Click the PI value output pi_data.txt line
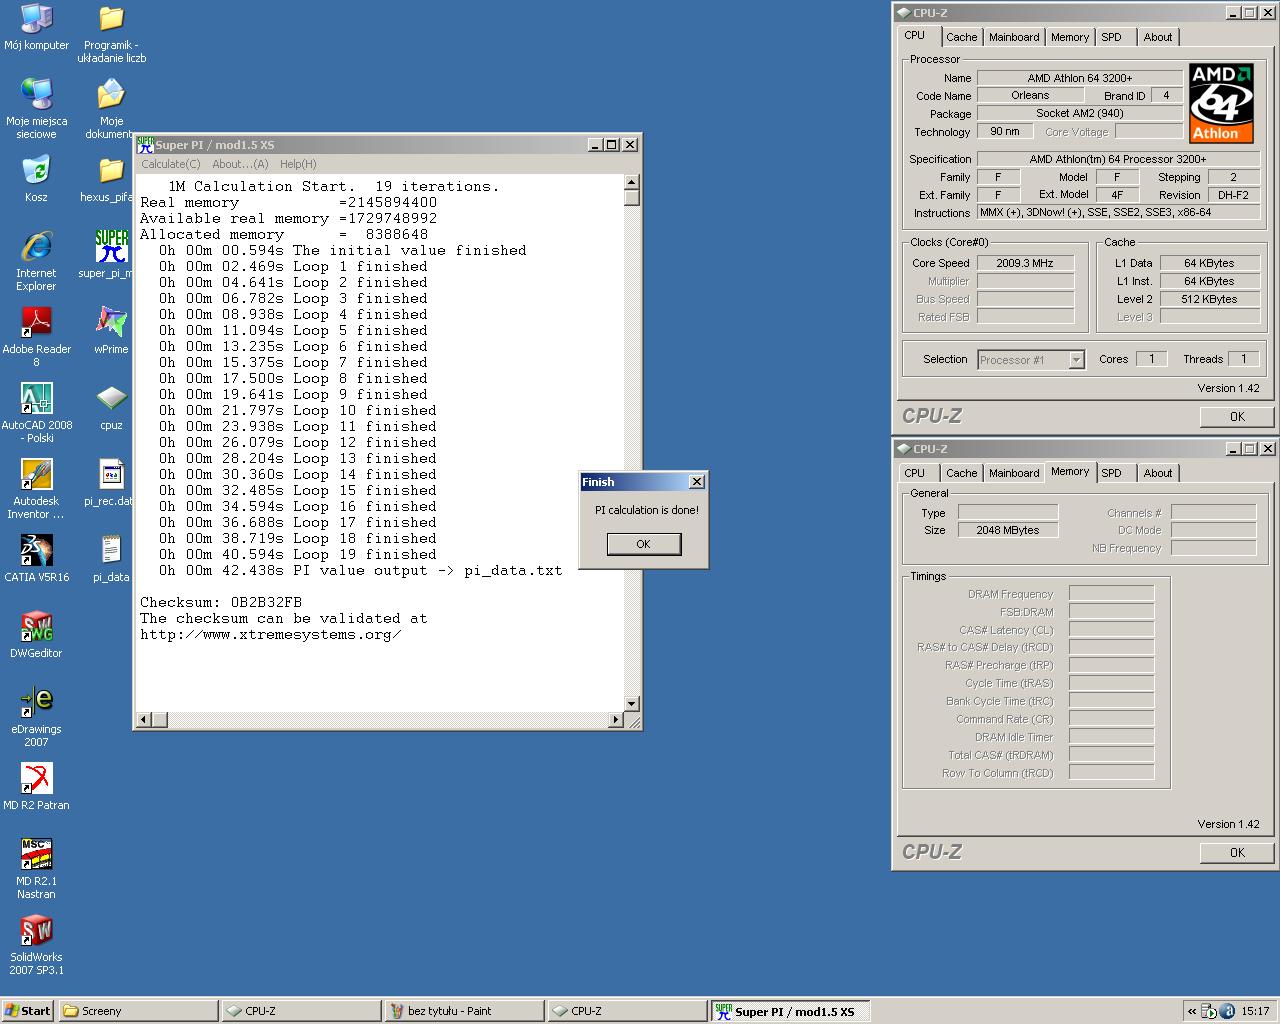This screenshot has width=1280, height=1024. [360, 570]
